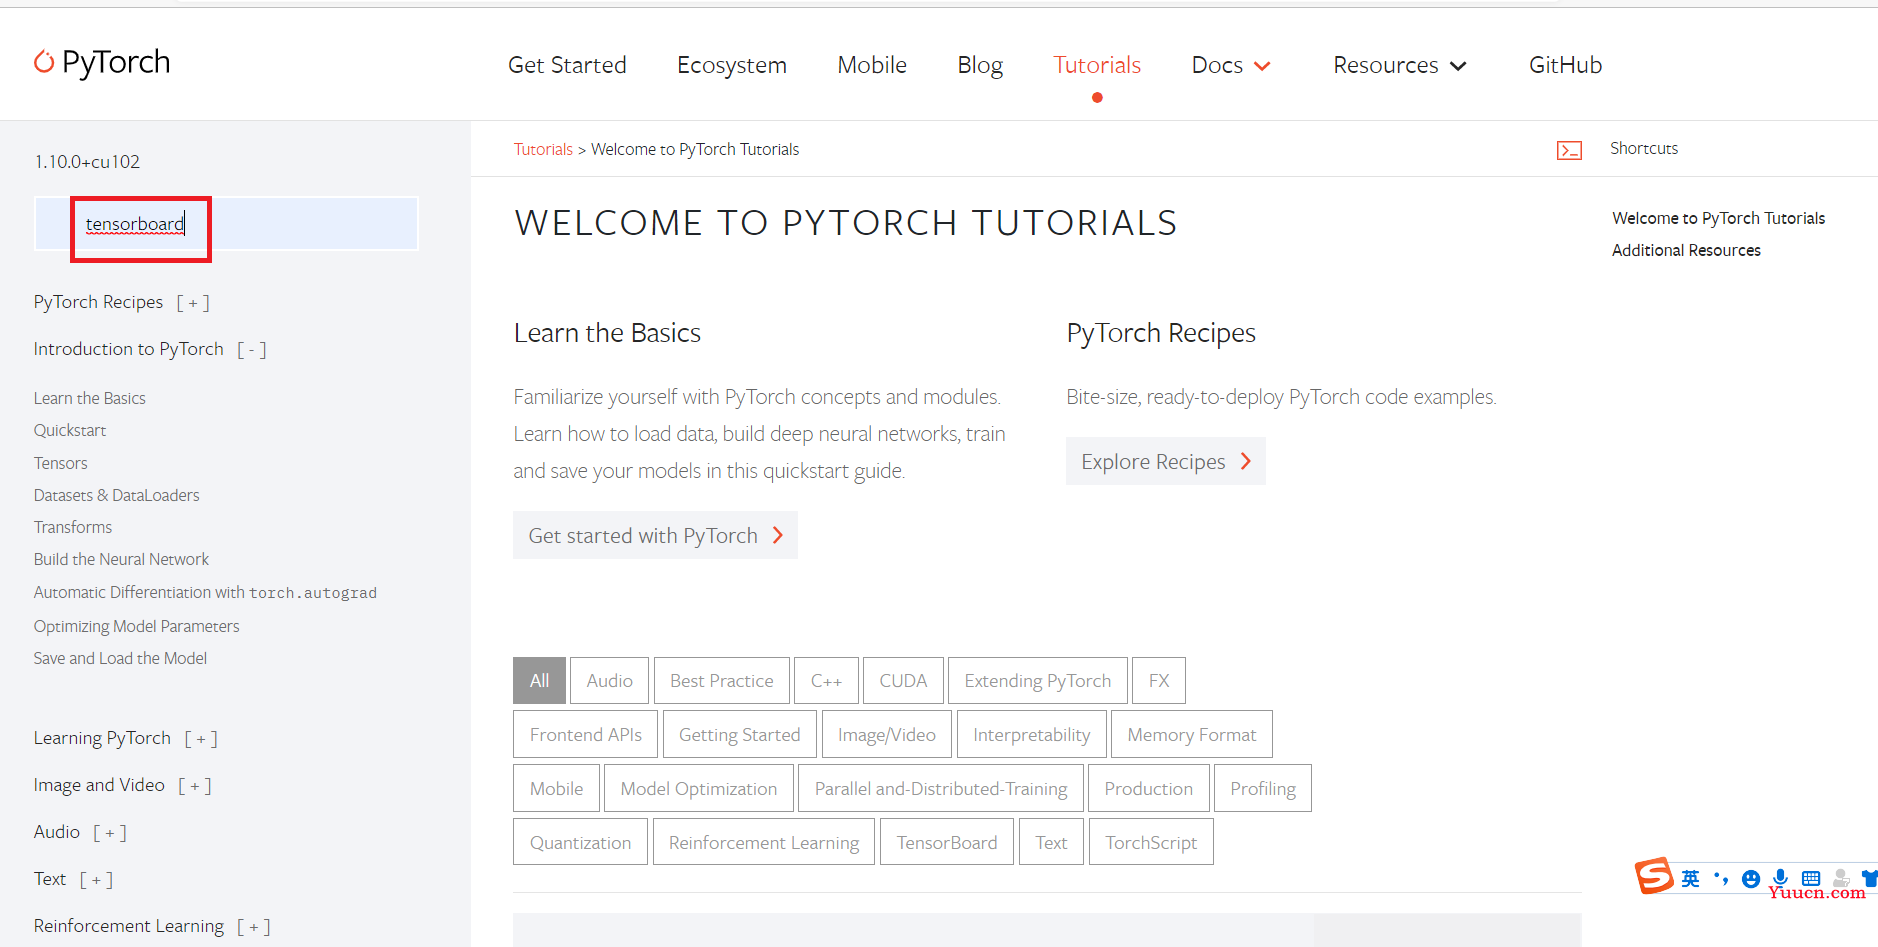Viewport: 1878px width, 947px height.
Task: Select the All filter tag
Action: coord(539,680)
